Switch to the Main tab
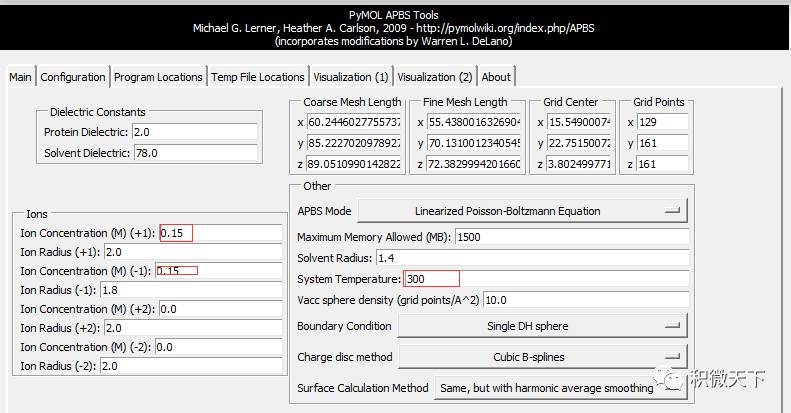The width and height of the screenshot is (791, 413). click(x=21, y=77)
